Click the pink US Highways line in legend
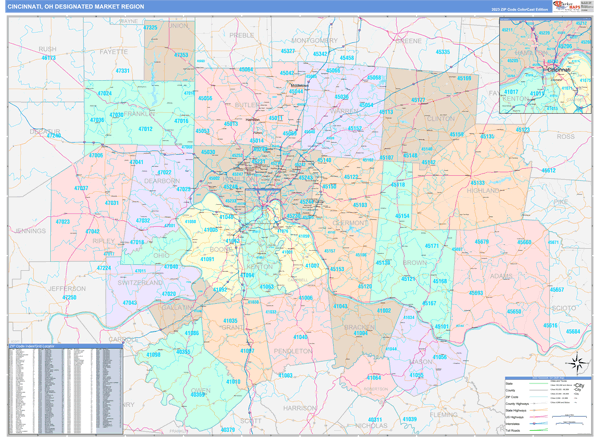This screenshot has height=437, width=600. (x=538, y=417)
